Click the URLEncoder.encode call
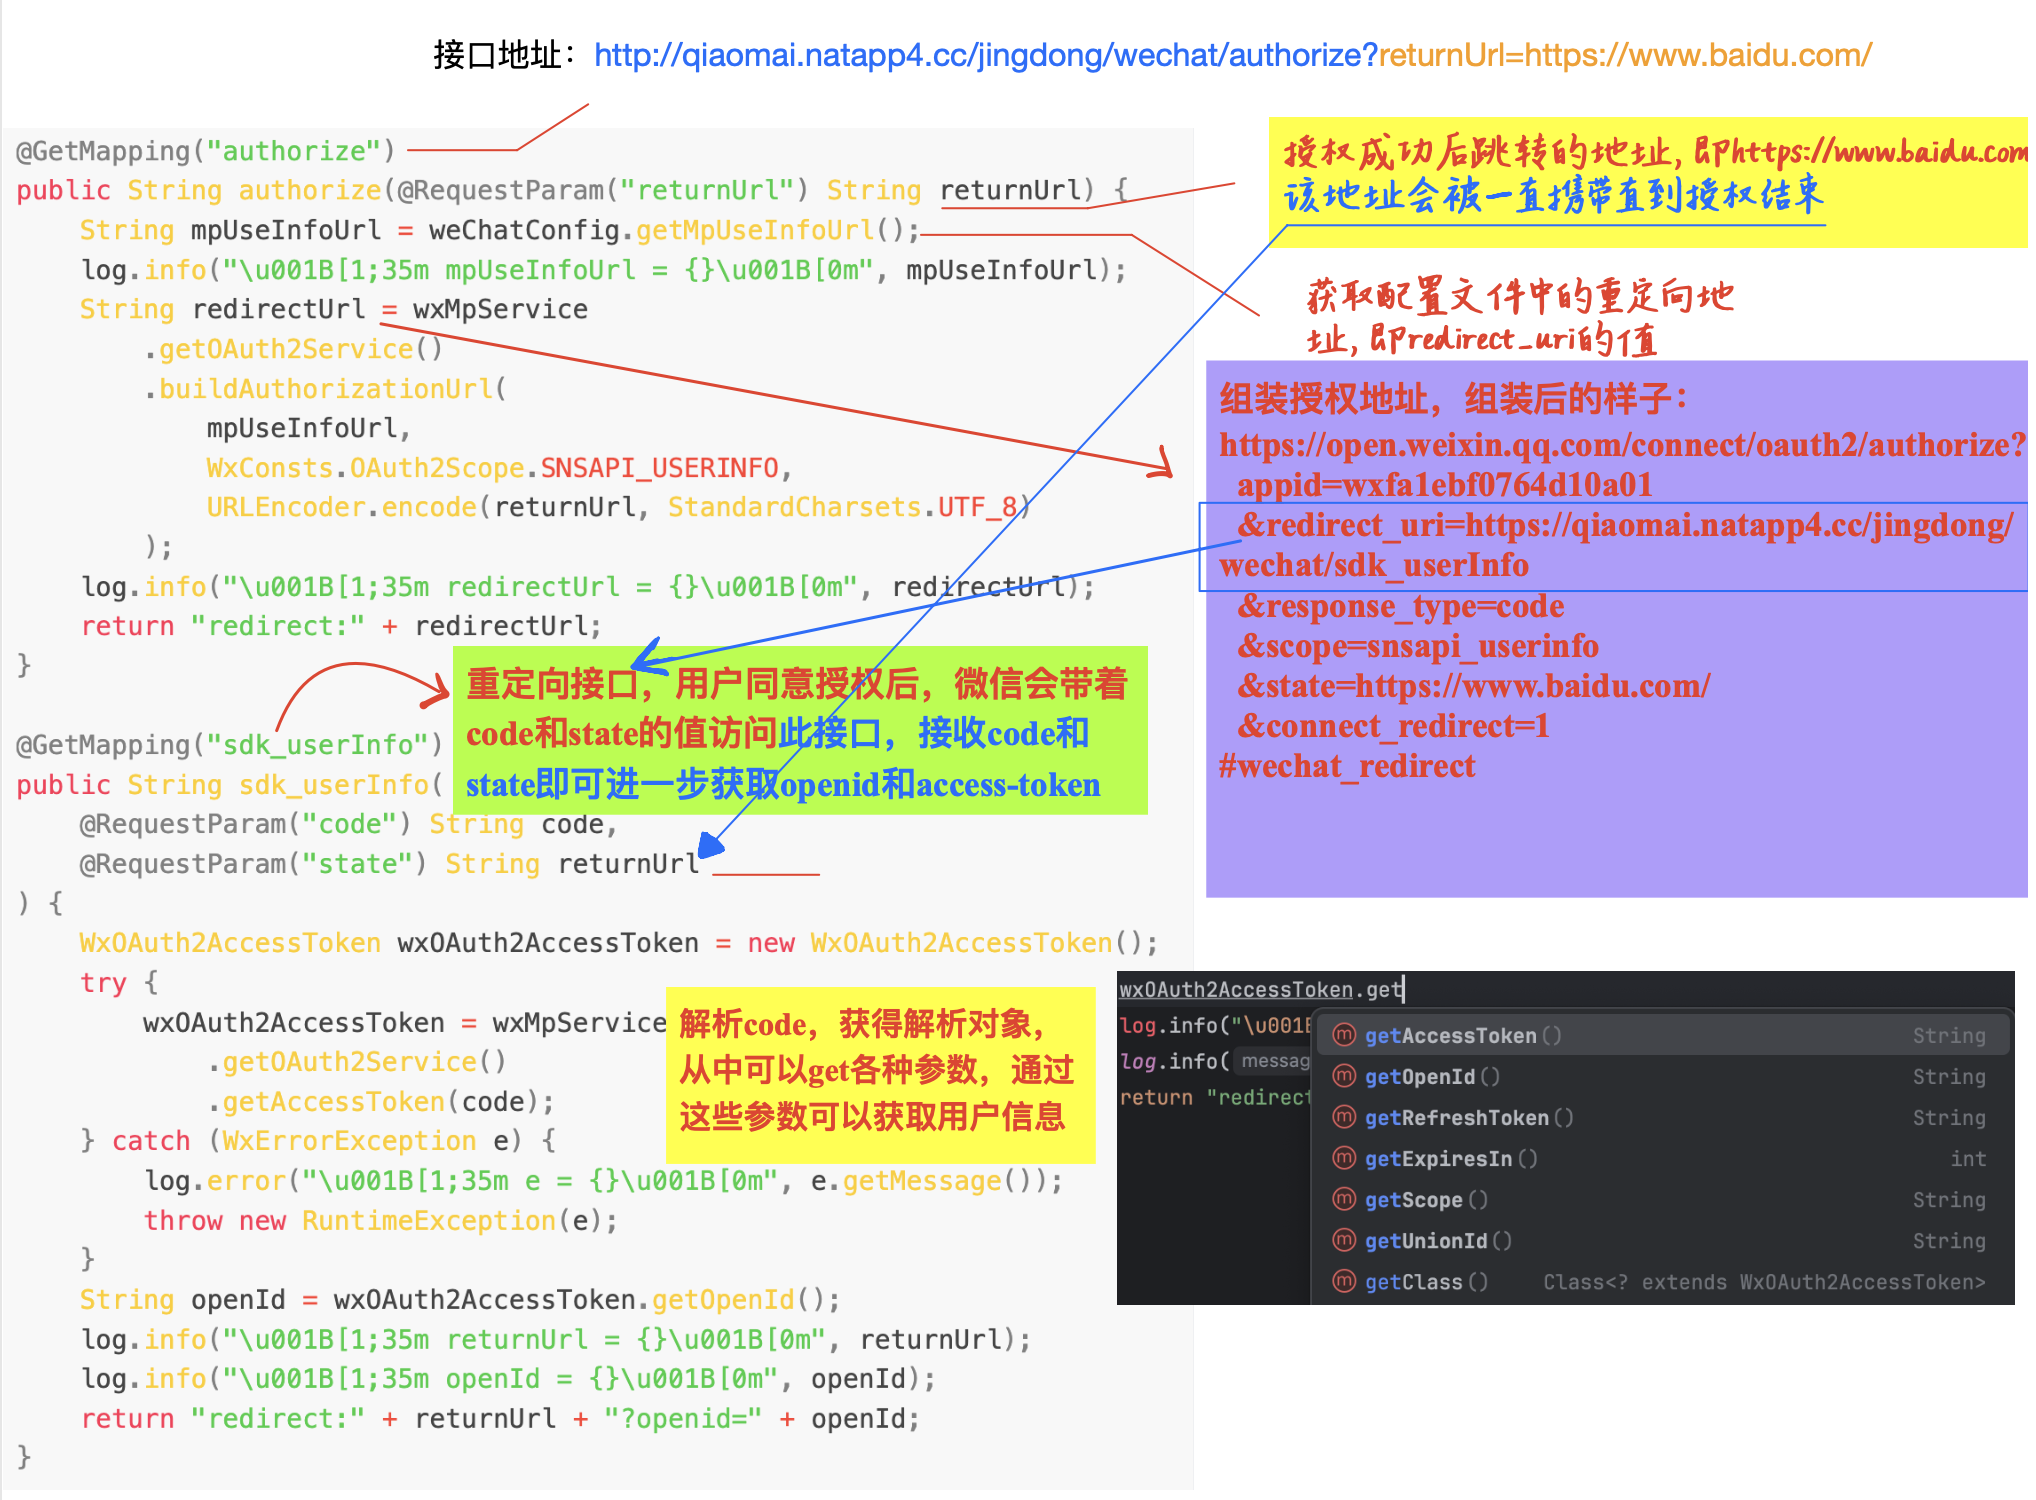The width and height of the screenshot is (2036, 1500). [342, 507]
